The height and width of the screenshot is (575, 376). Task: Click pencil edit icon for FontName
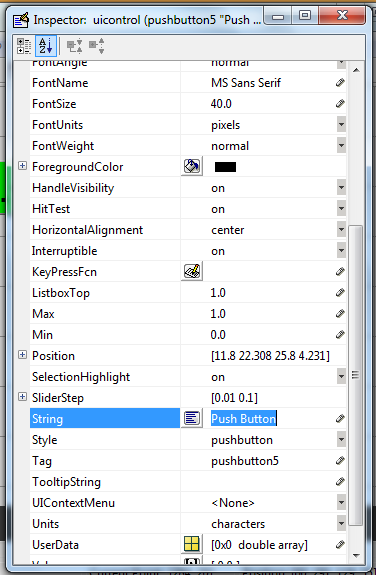[340, 83]
